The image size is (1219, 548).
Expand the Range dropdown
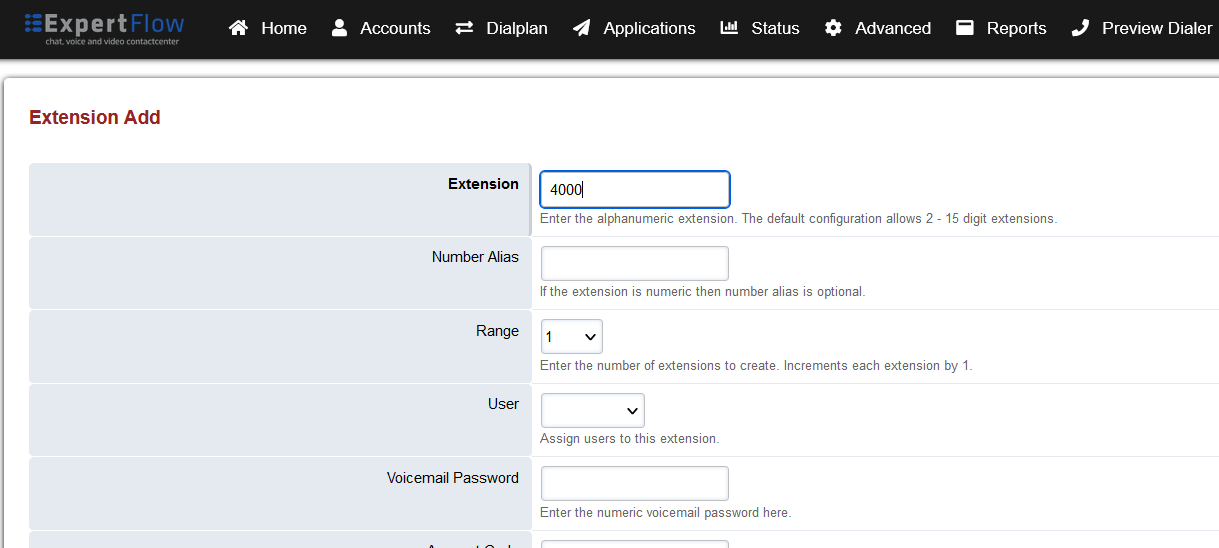click(572, 337)
